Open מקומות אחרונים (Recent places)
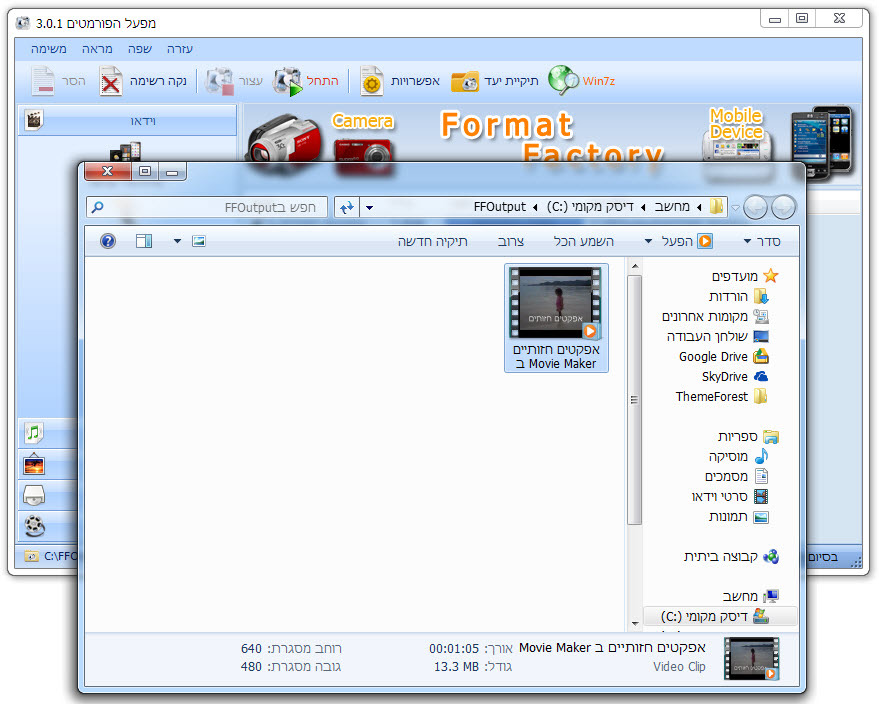Screen dimensions: 879x704 715,316
